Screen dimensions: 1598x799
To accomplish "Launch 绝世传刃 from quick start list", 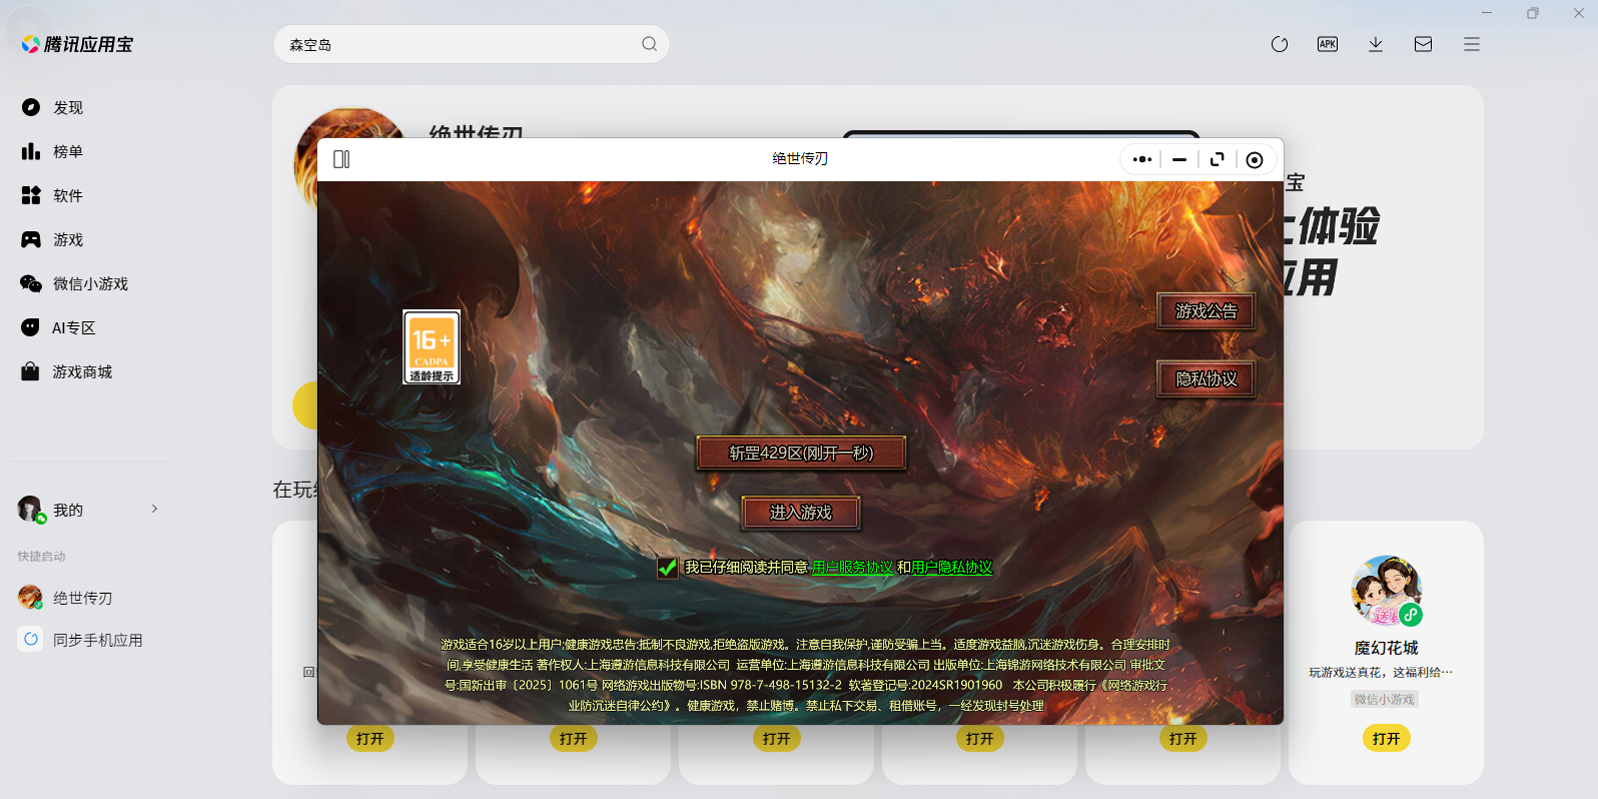I will (82, 598).
